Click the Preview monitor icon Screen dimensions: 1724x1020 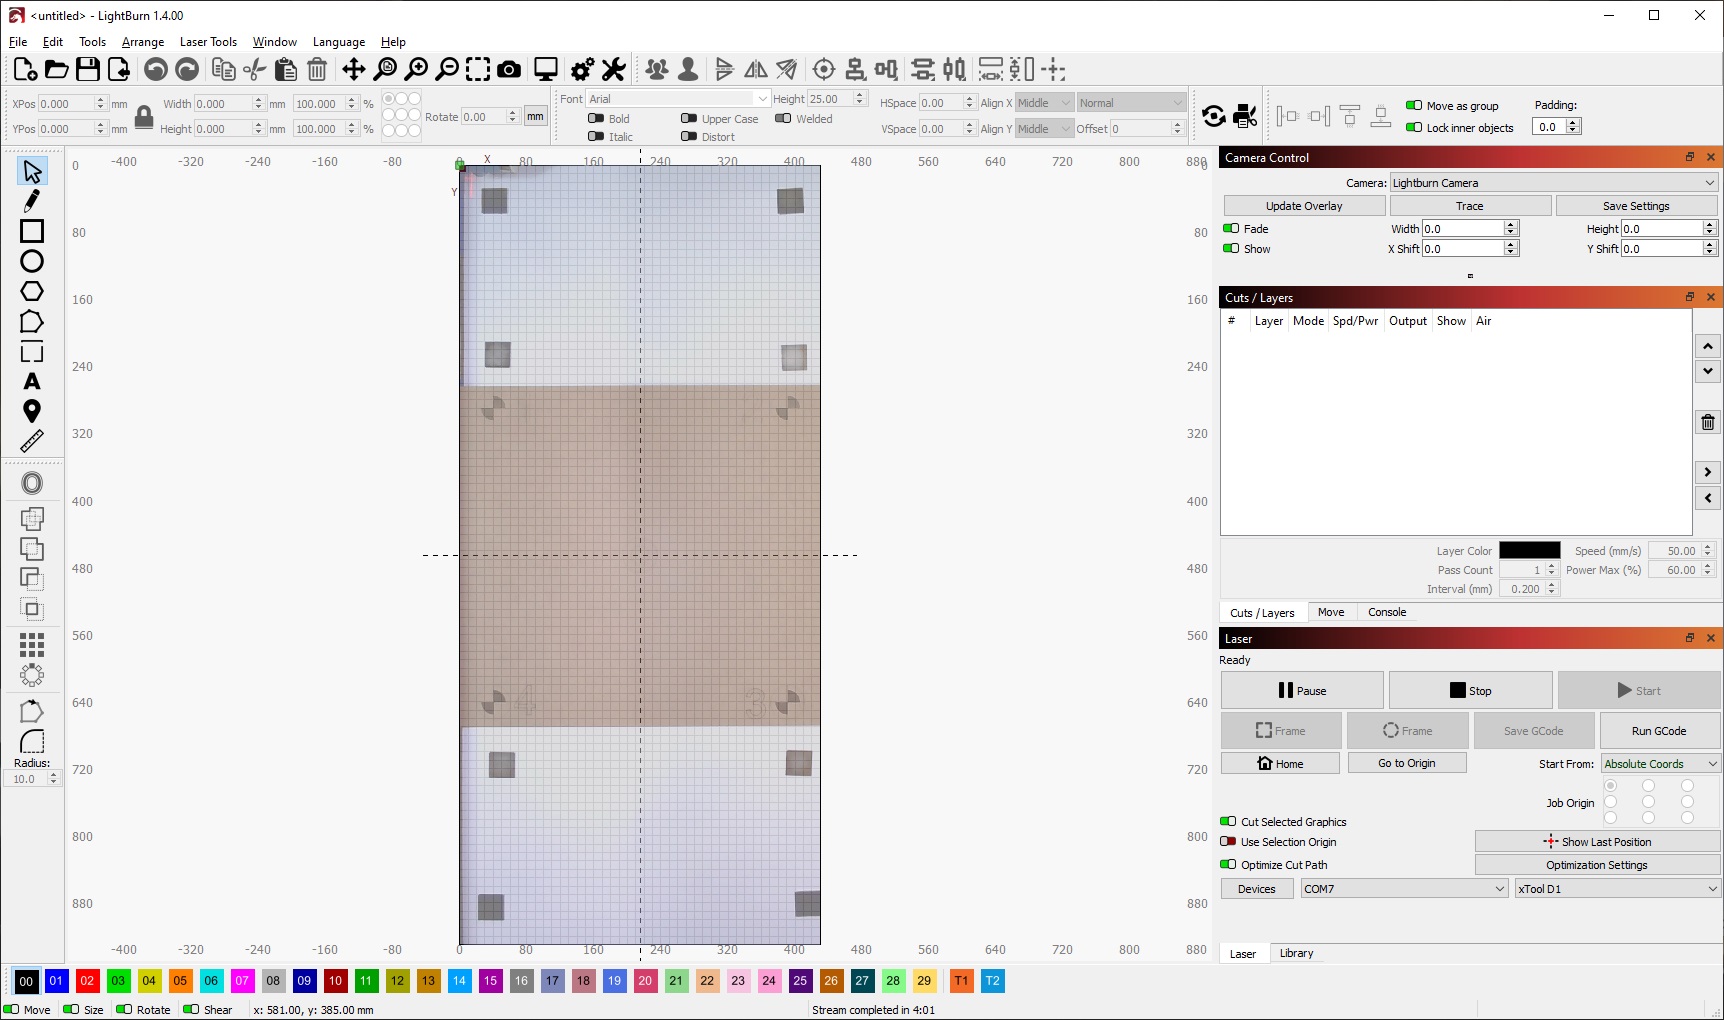pyautogui.click(x=546, y=69)
